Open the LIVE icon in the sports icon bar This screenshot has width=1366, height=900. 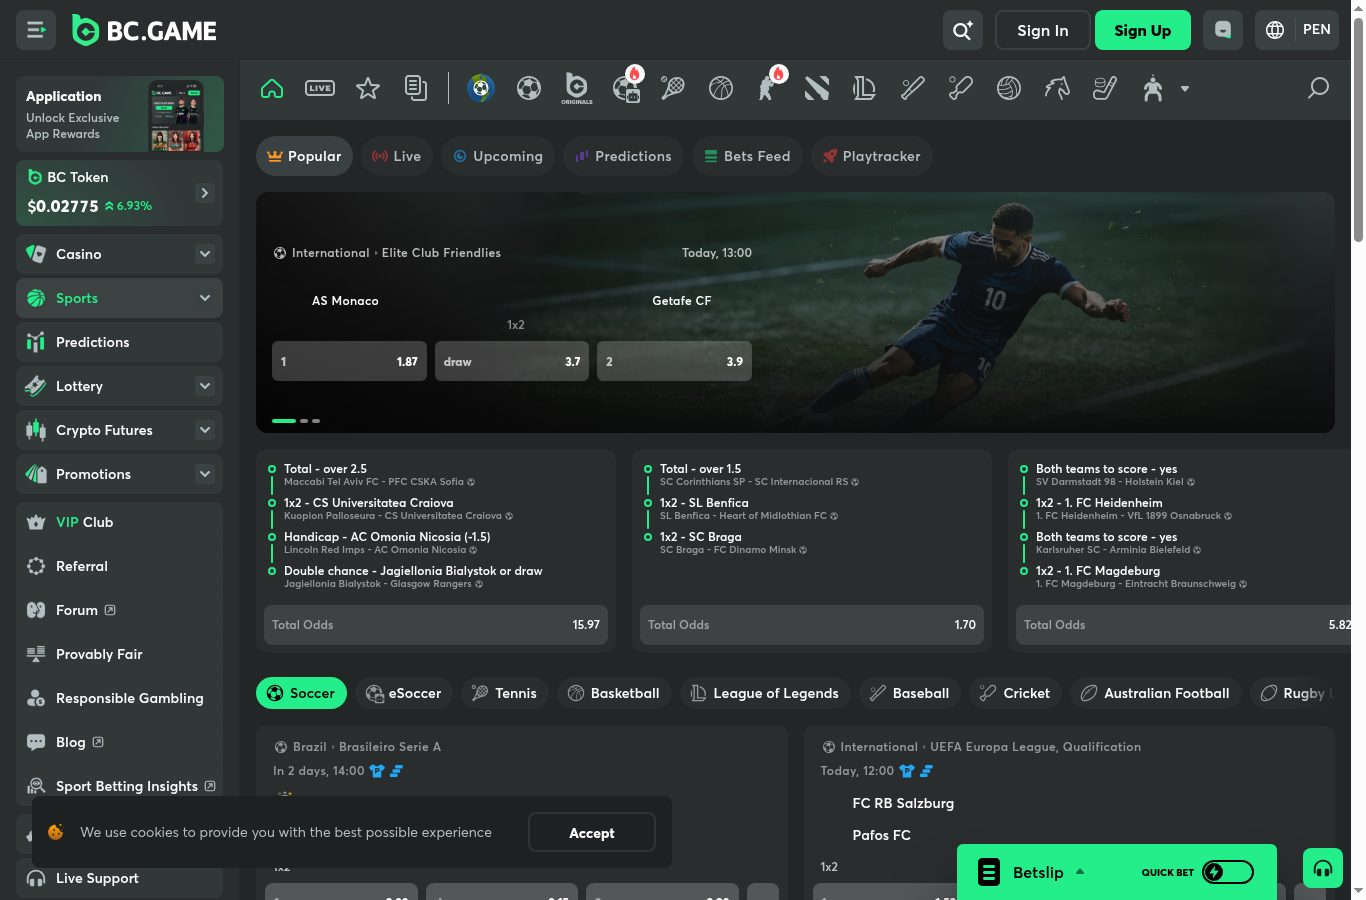pyautogui.click(x=320, y=88)
